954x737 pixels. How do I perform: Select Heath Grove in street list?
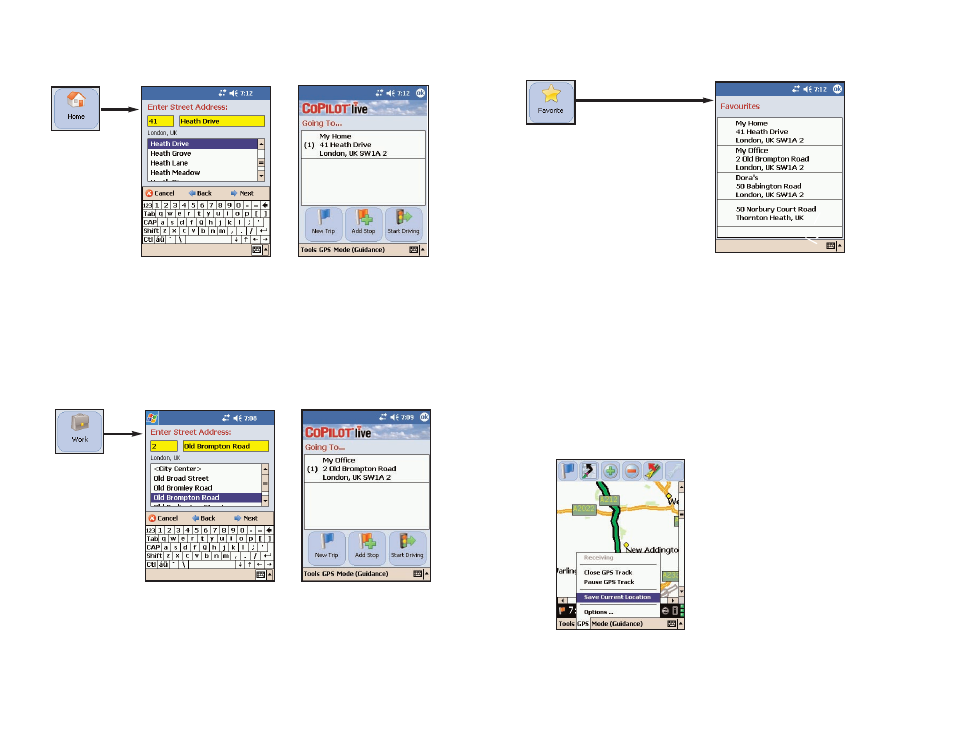point(203,154)
